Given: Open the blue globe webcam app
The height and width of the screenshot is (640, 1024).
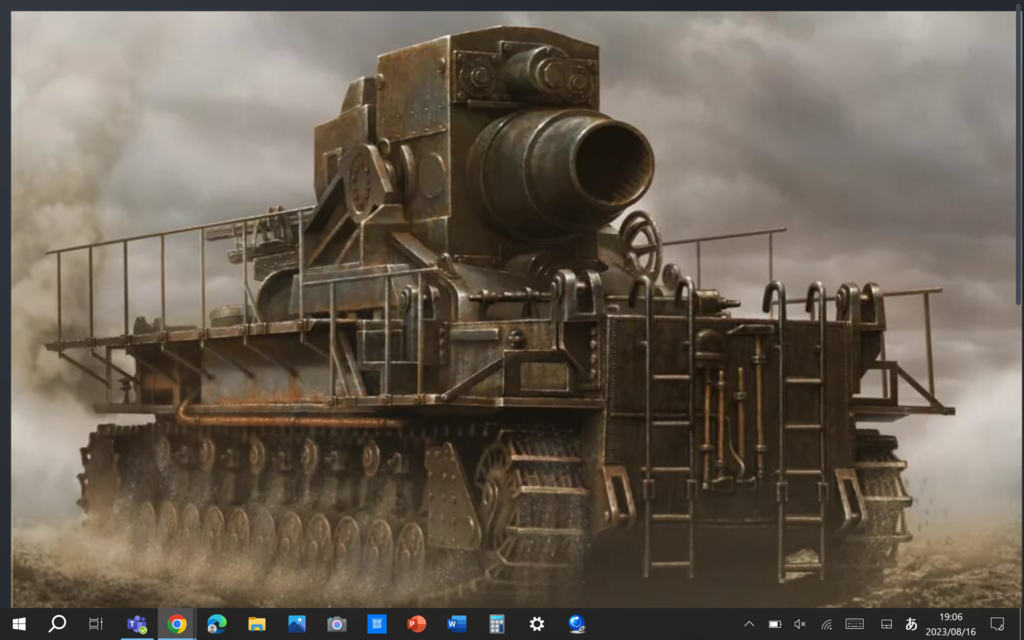Looking at the screenshot, I should (577, 624).
